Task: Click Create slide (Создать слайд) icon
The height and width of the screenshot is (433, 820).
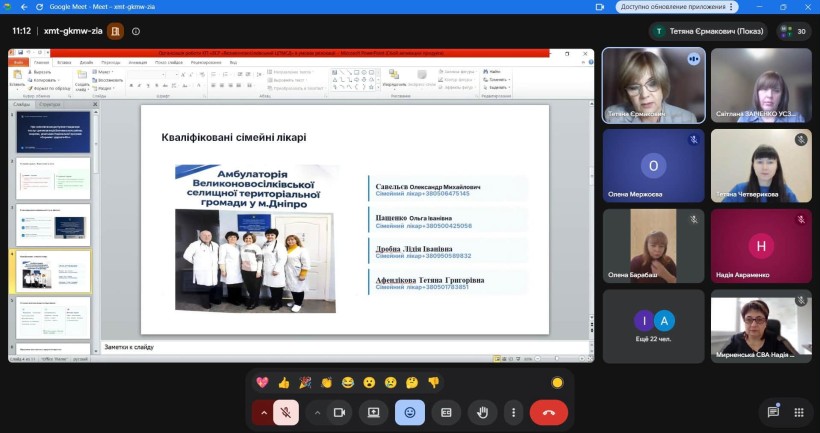Action: click(x=82, y=81)
